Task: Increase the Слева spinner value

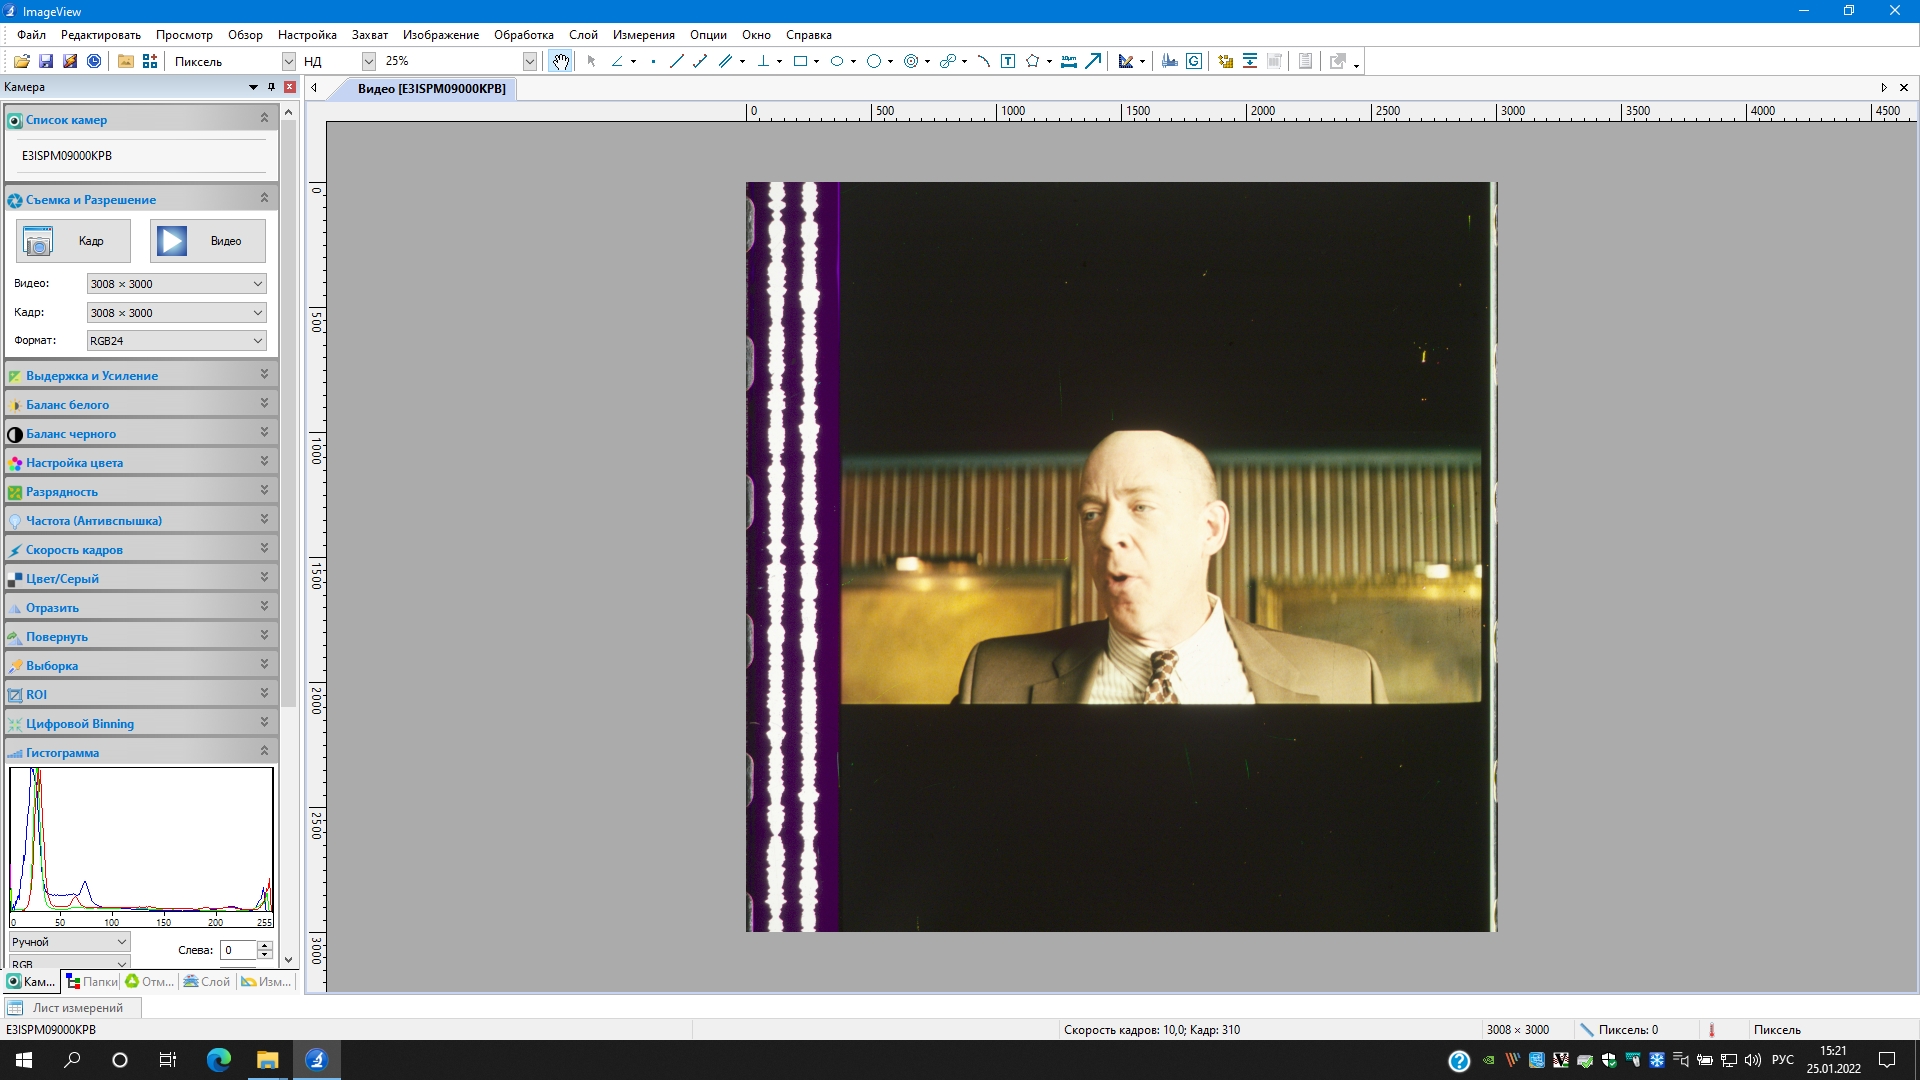Action: coord(265,945)
